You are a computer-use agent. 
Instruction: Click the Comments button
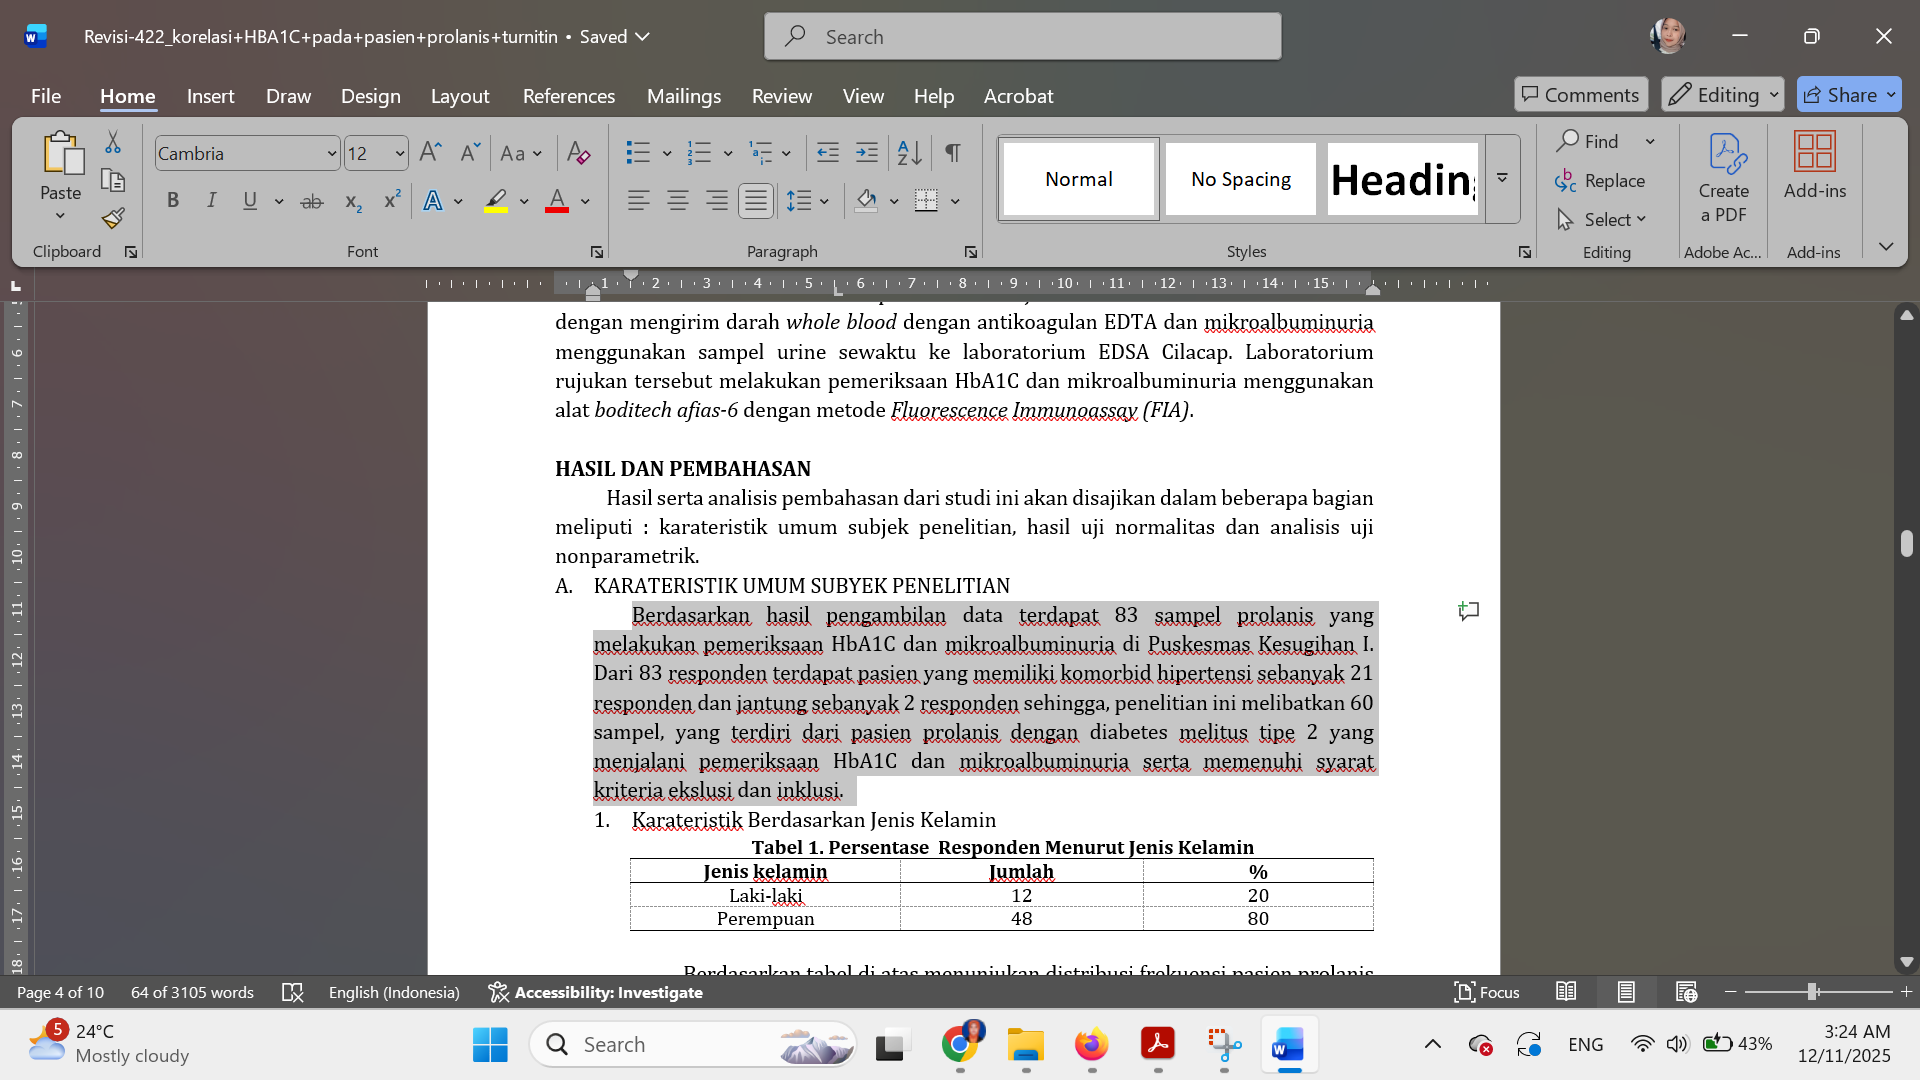[x=1580, y=95]
